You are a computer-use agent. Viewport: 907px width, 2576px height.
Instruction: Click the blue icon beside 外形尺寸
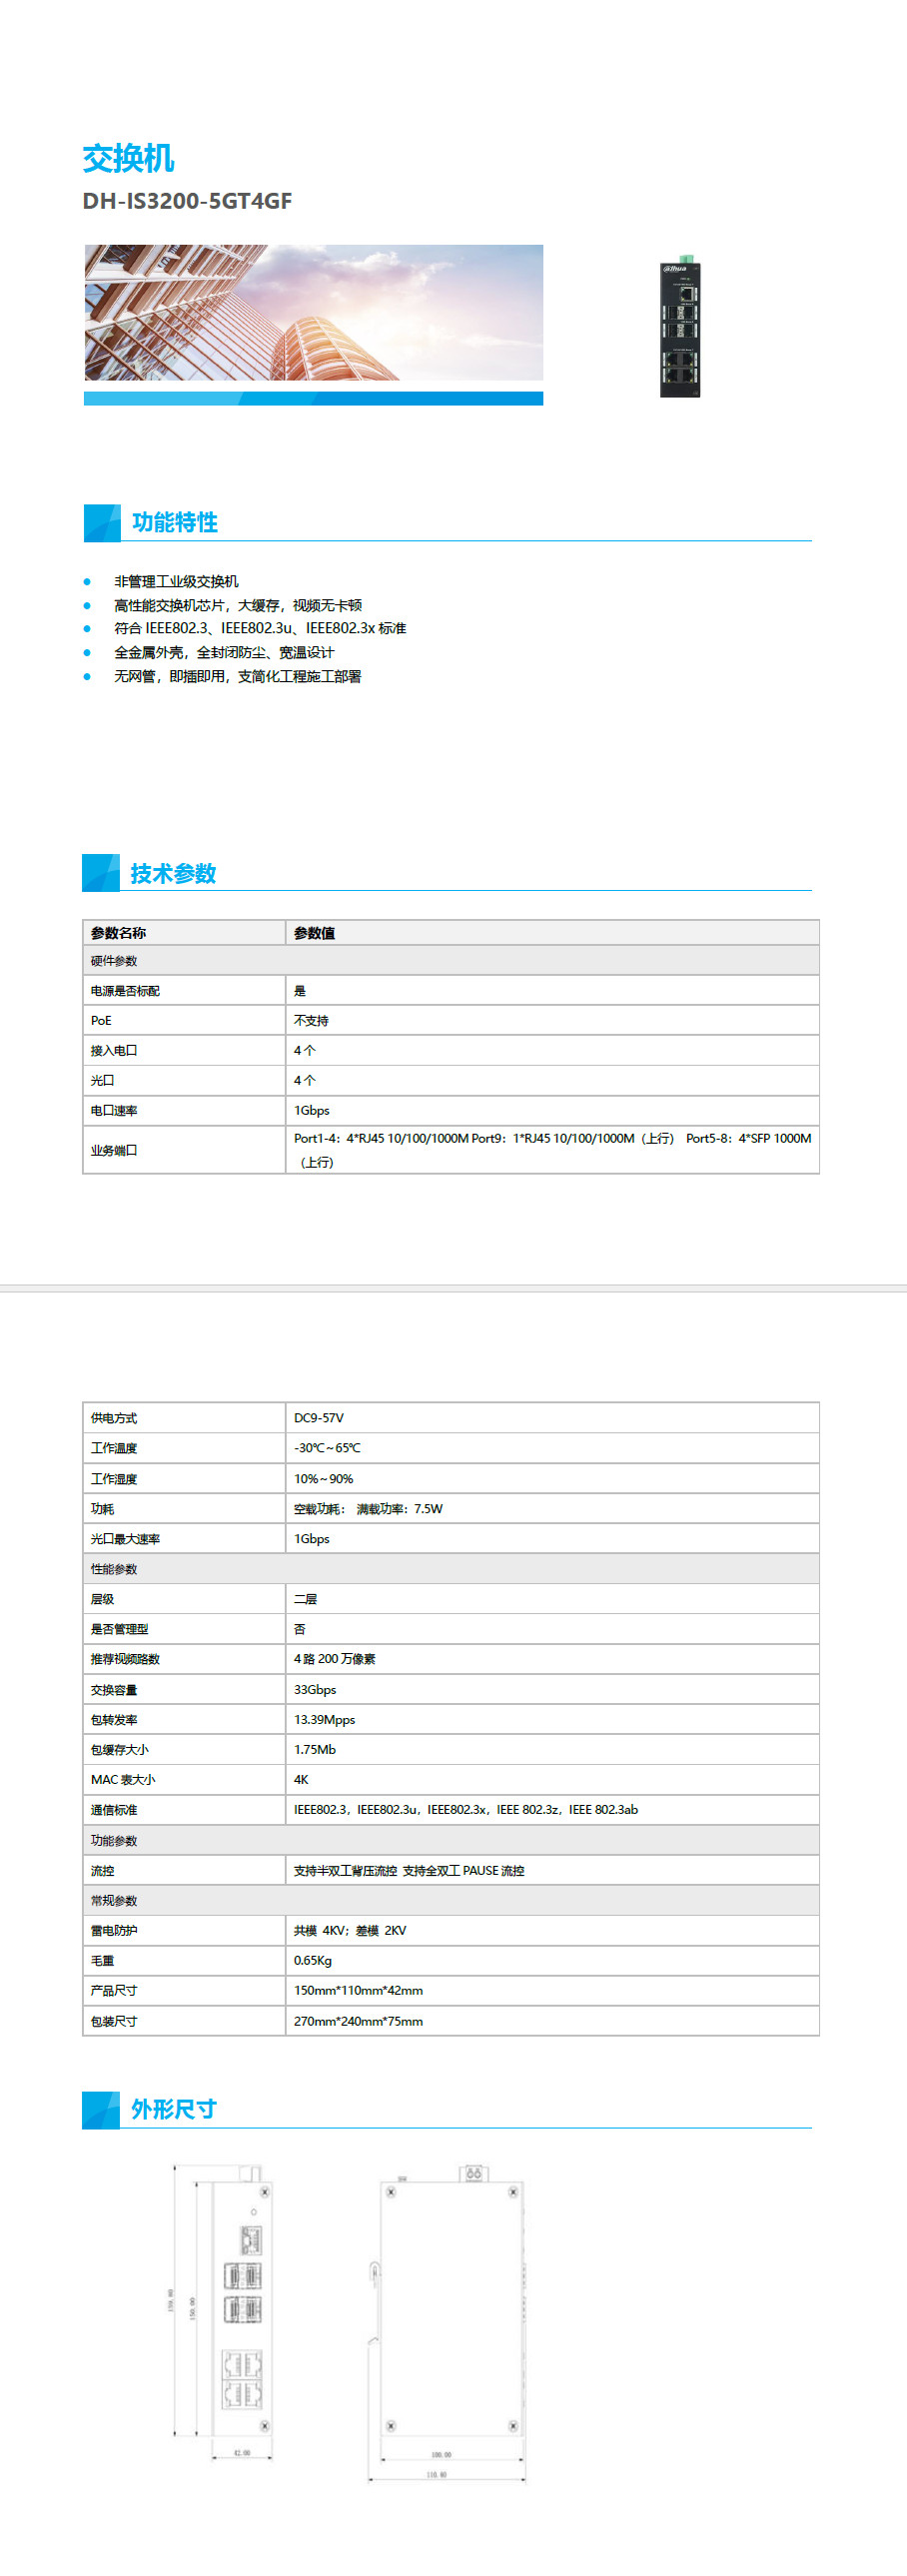click(101, 2110)
